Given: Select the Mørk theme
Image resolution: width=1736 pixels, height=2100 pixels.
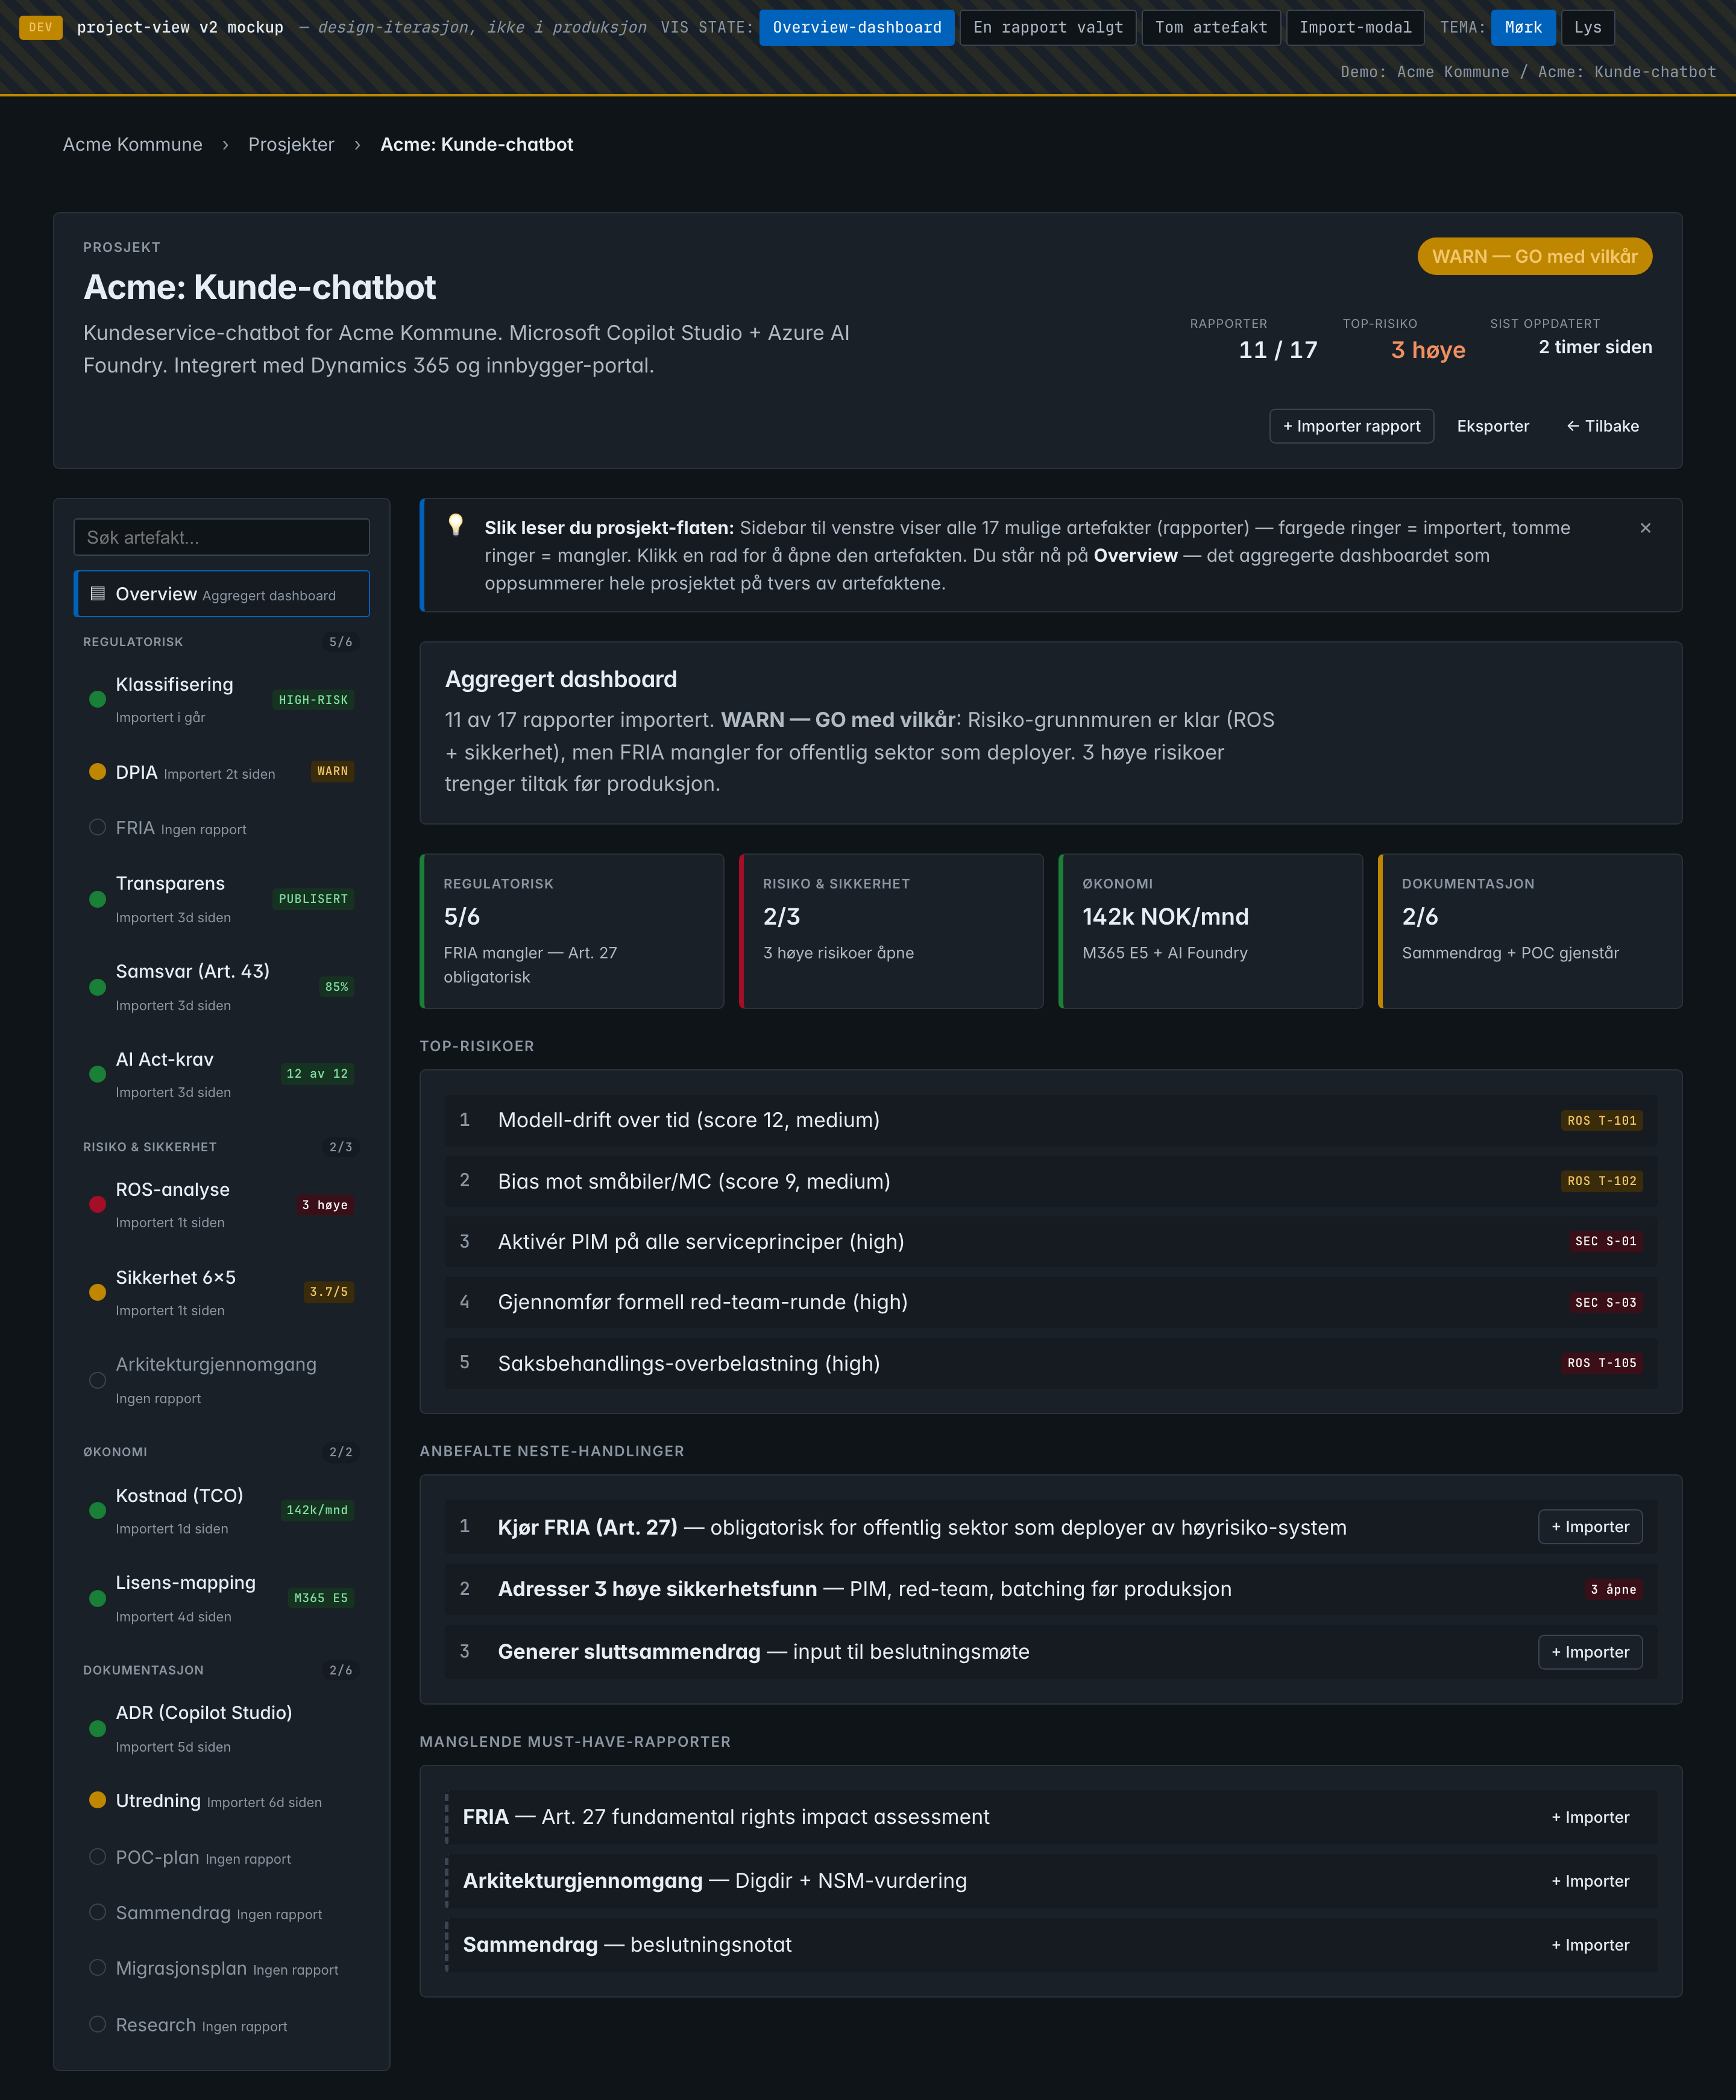Looking at the screenshot, I should (1523, 27).
